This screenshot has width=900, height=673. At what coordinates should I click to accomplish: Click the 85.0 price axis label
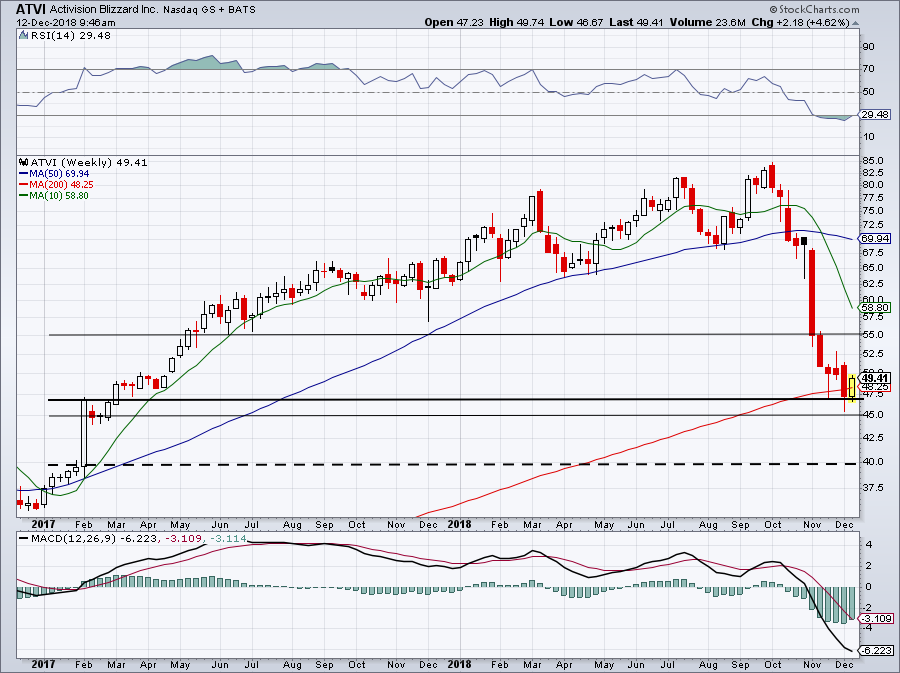click(872, 160)
